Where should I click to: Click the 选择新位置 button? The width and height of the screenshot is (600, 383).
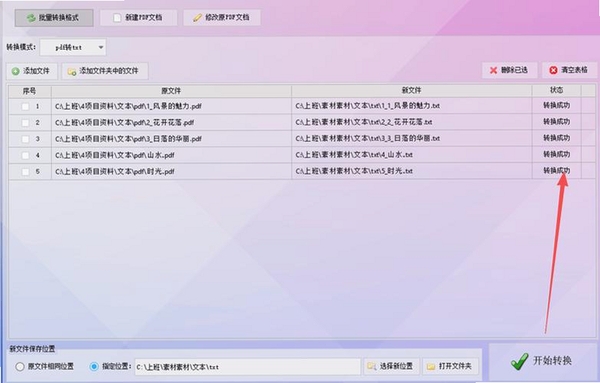[x=391, y=367]
